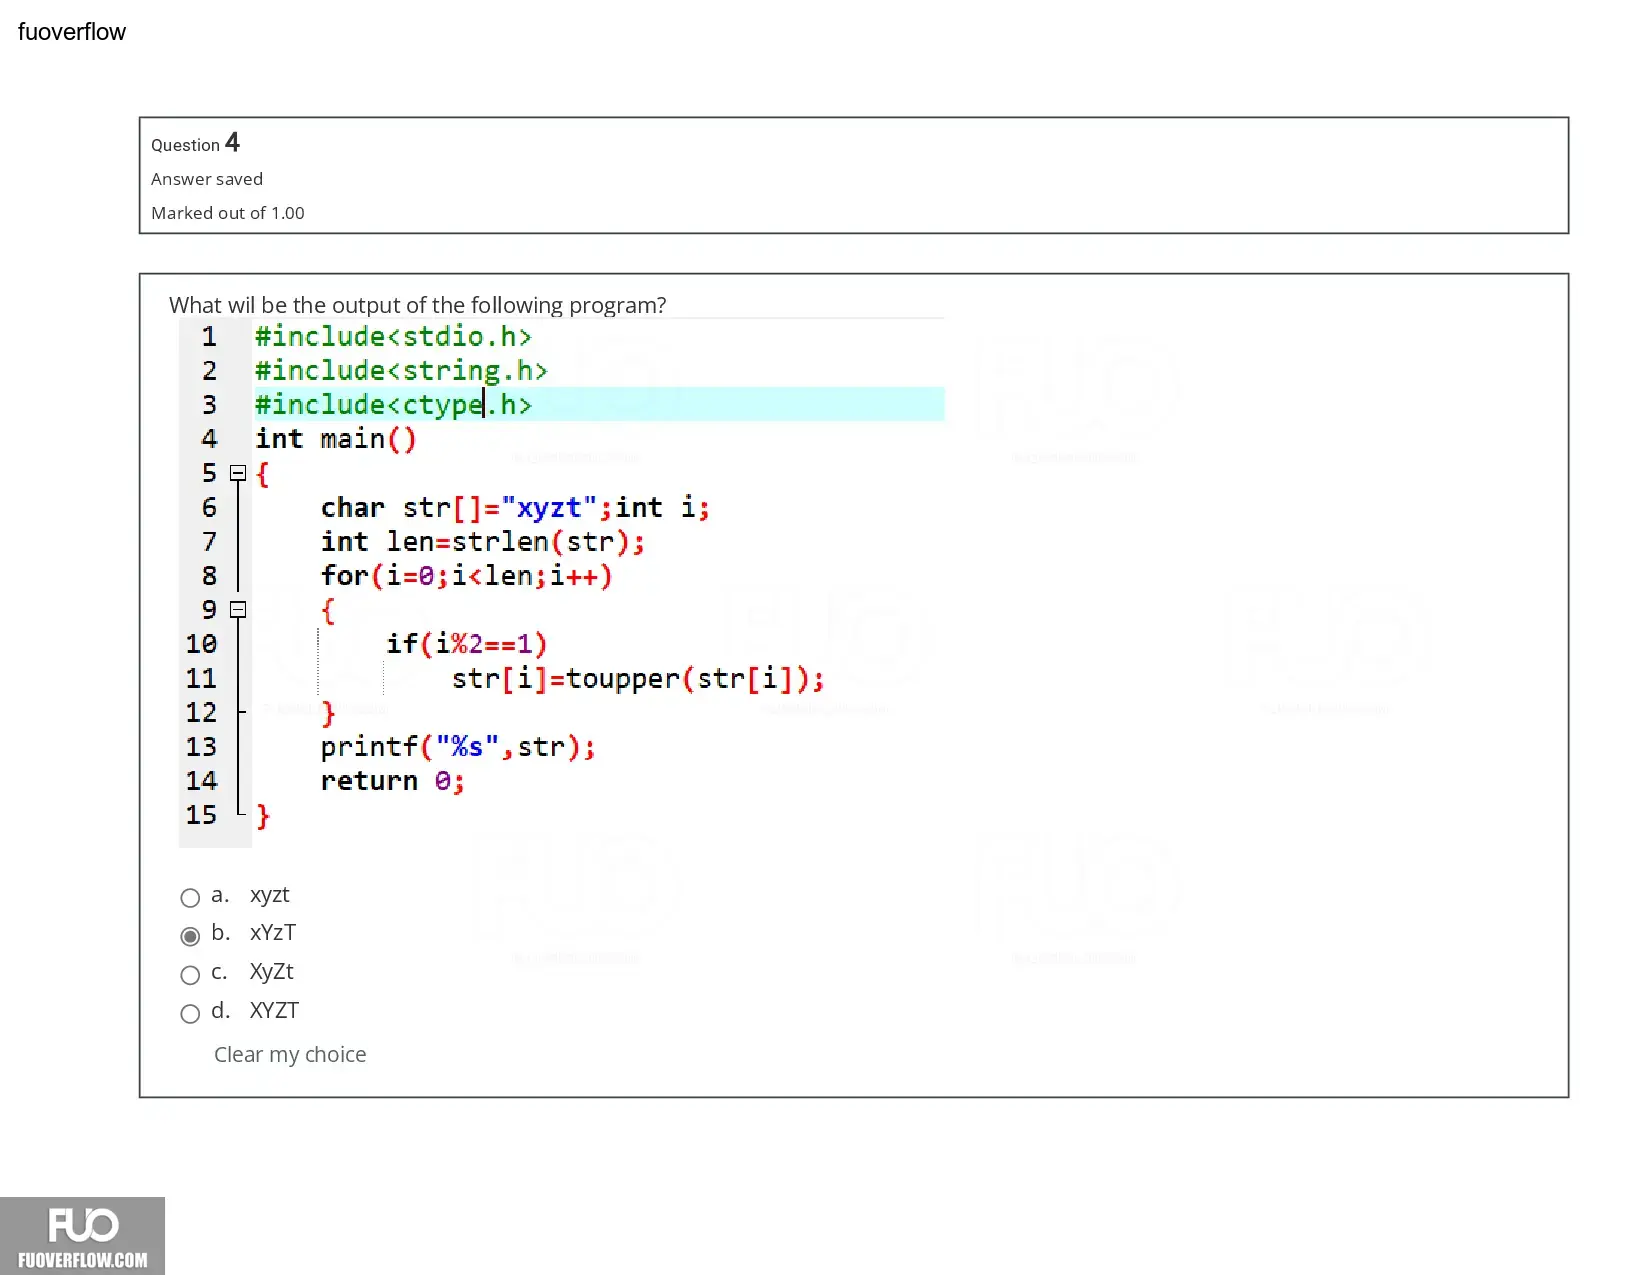Click the for loop on line 8

pos(466,576)
